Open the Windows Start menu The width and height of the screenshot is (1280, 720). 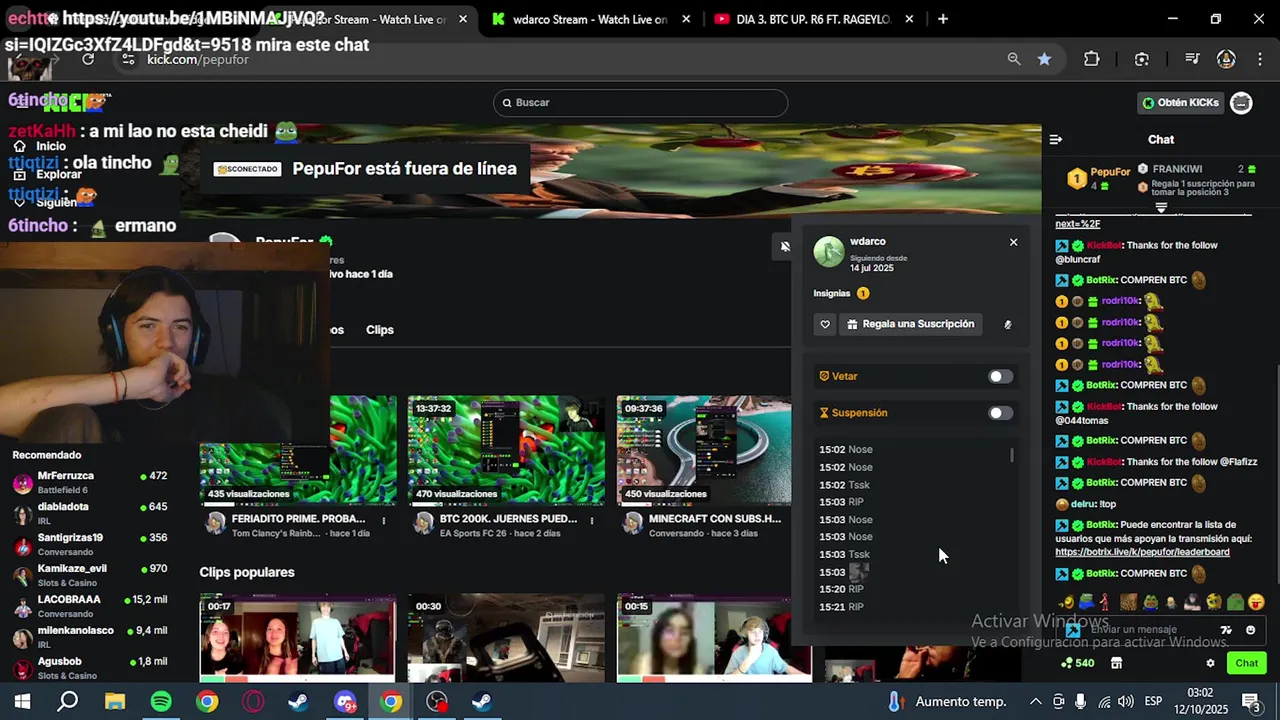coord(22,702)
